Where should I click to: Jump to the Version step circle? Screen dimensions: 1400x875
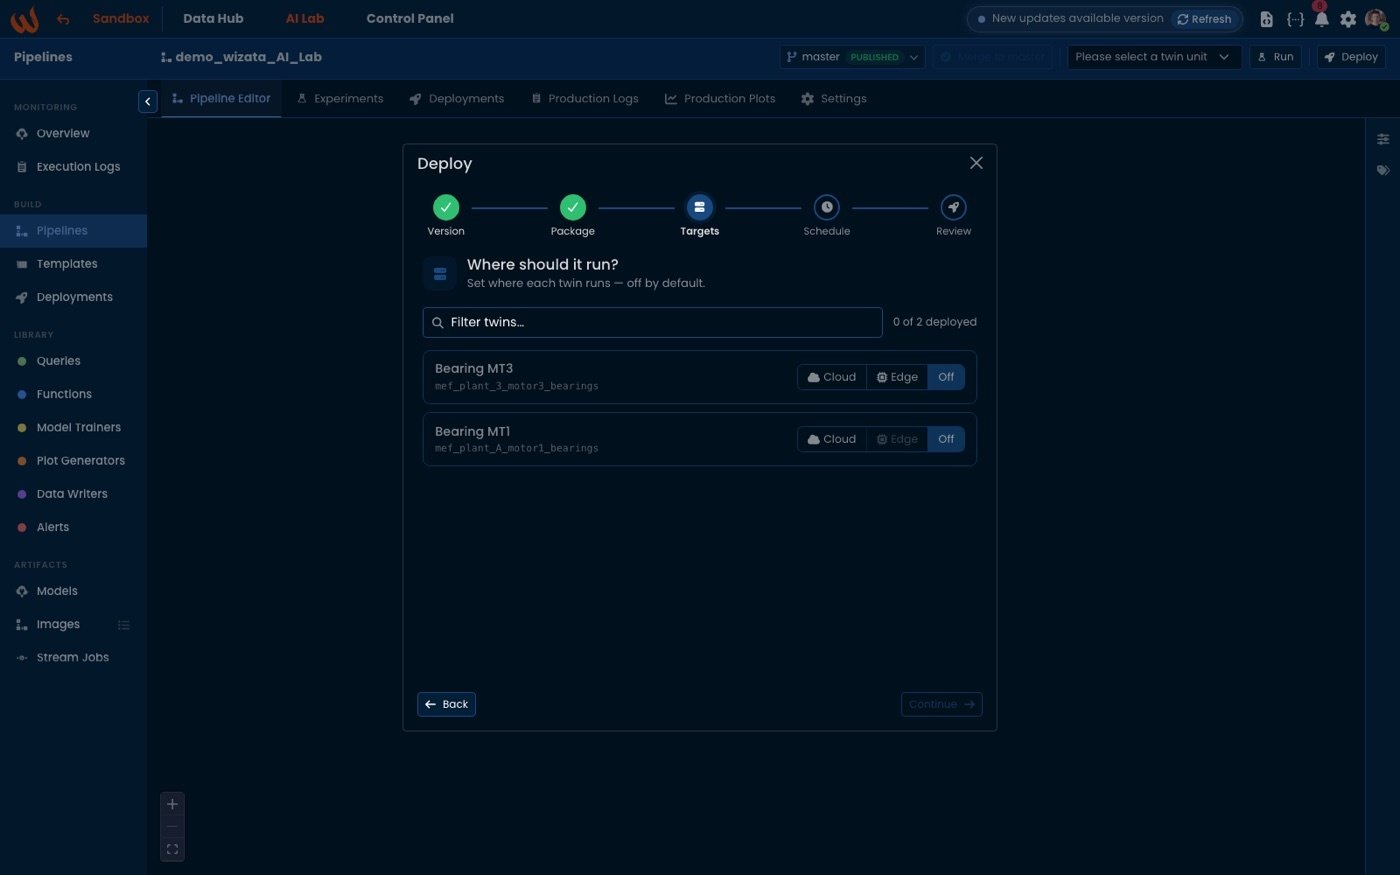(x=446, y=207)
